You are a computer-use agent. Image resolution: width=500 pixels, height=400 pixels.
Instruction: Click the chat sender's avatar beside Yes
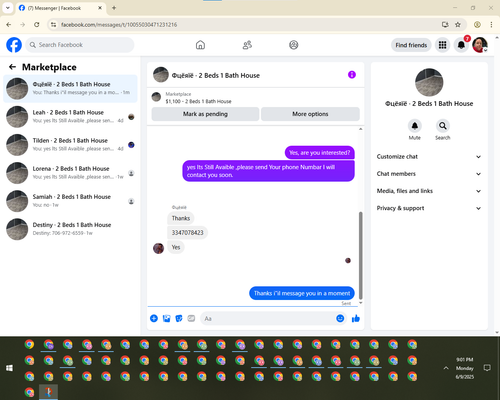pos(158,248)
